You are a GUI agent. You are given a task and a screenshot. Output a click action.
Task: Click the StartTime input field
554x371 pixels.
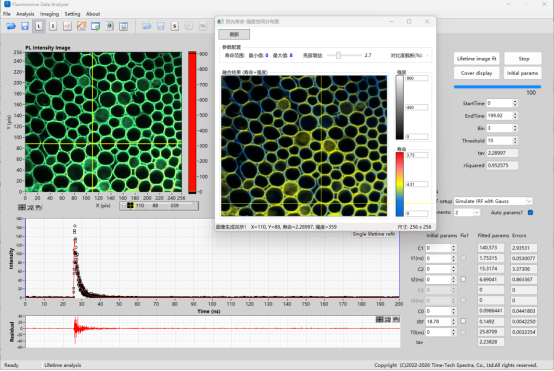click(499, 103)
